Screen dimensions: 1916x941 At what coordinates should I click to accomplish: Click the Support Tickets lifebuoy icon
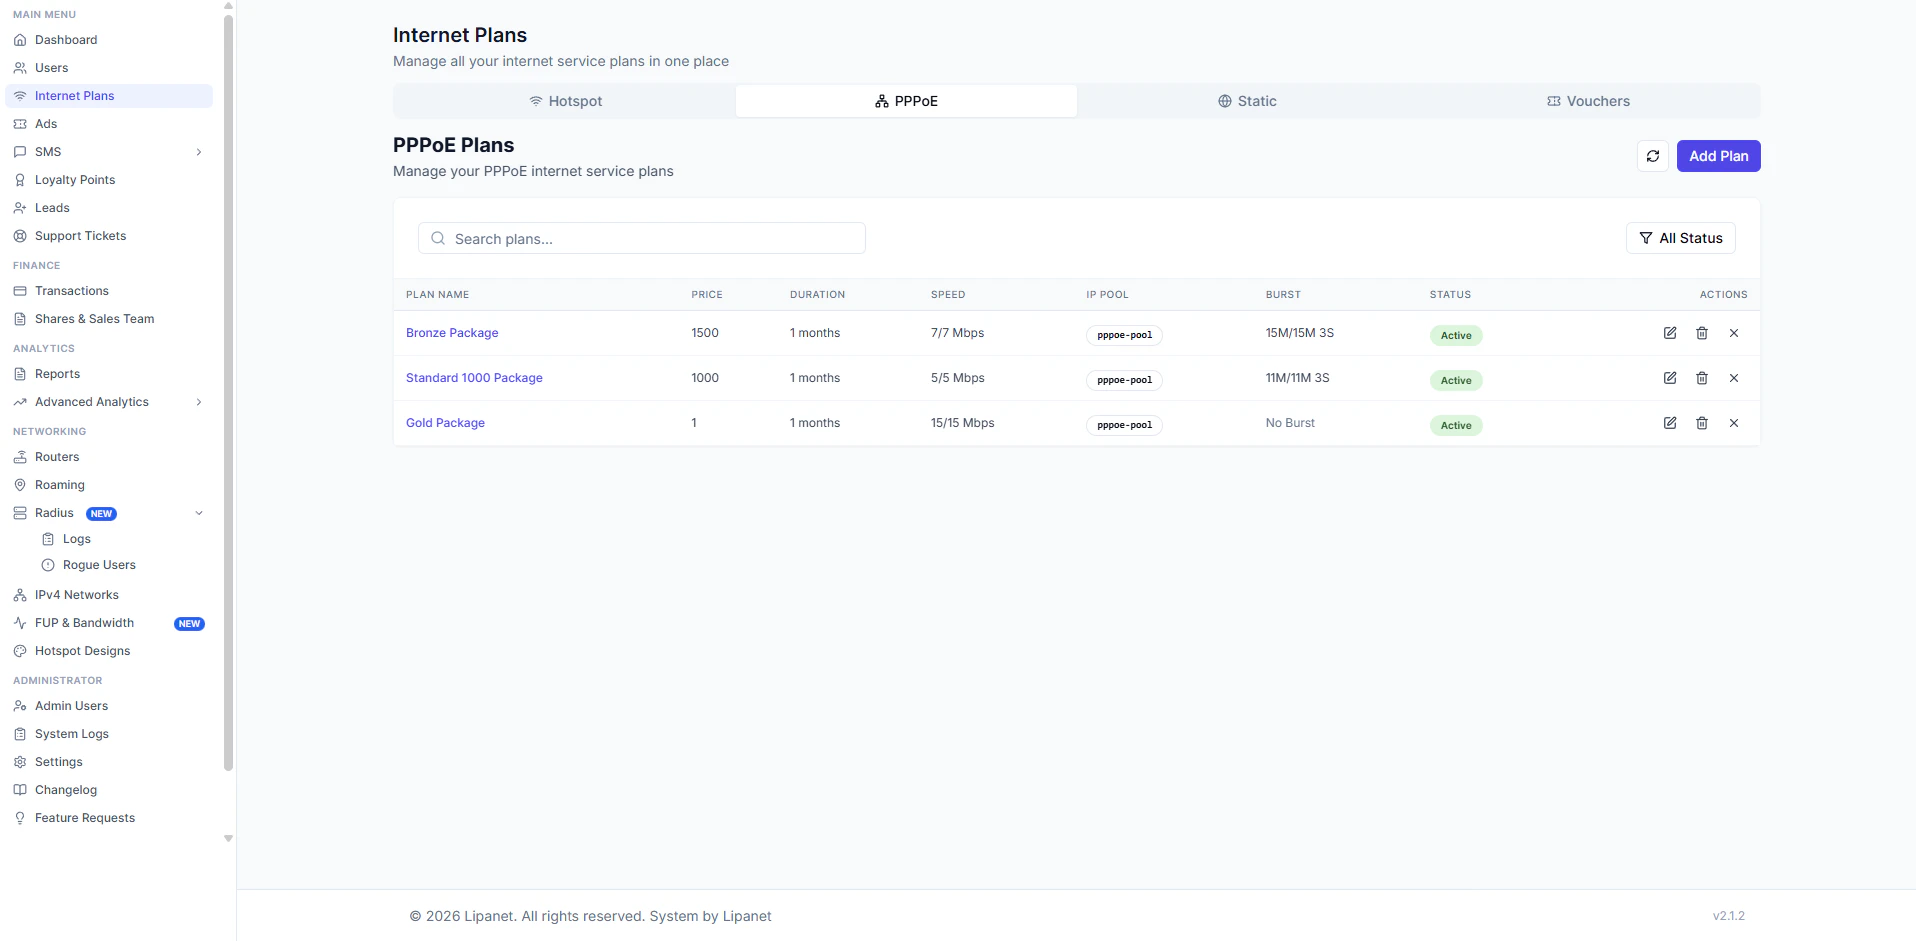pyautogui.click(x=20, y=236)
